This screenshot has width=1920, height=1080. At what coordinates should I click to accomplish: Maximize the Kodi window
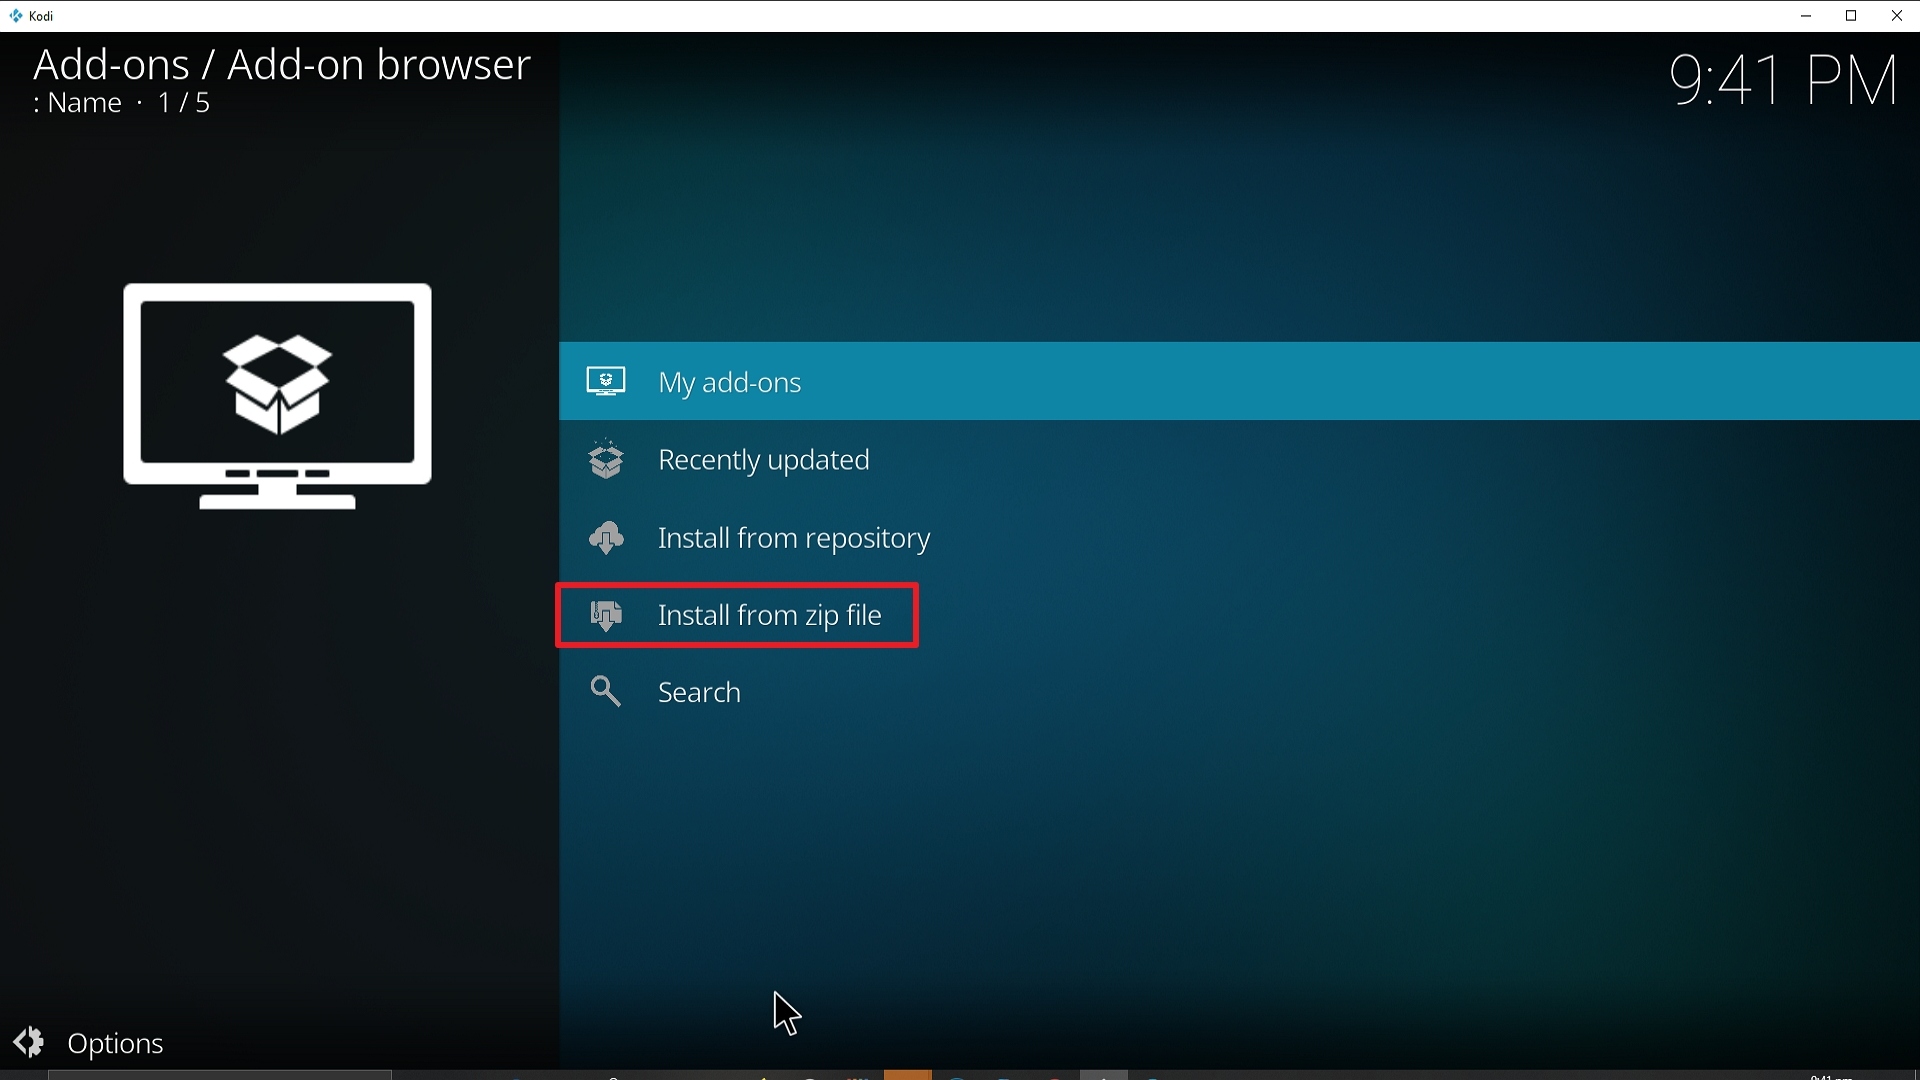pos(1851,16)
